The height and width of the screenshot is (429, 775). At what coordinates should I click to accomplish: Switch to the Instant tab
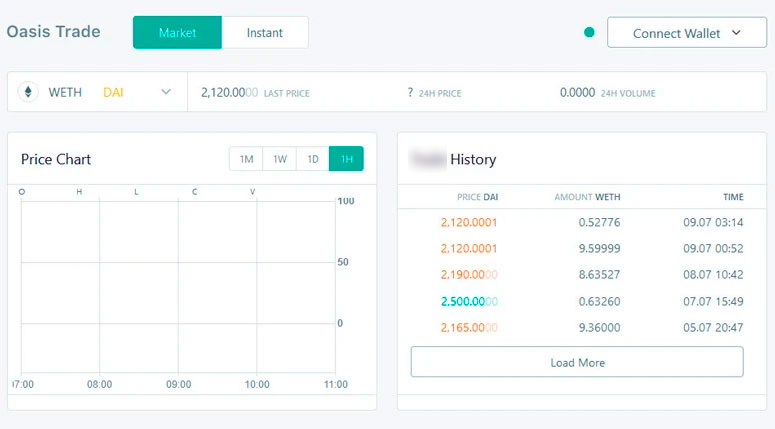pos(264,33)
